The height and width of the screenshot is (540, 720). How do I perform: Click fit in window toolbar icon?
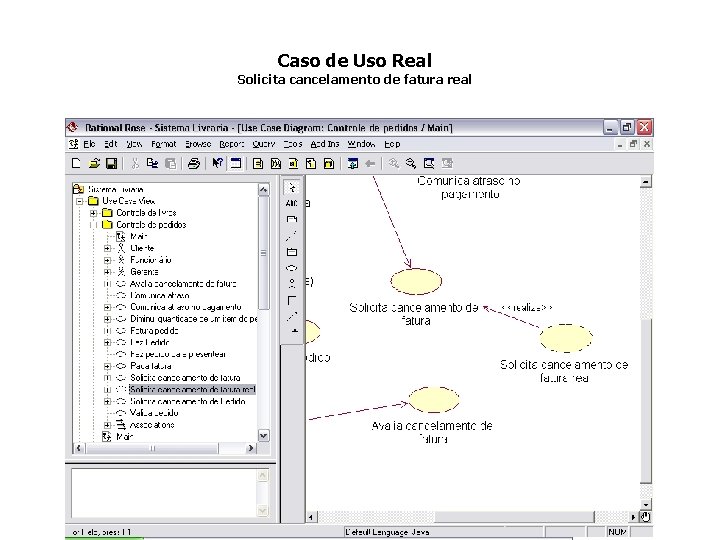(429, 163)
